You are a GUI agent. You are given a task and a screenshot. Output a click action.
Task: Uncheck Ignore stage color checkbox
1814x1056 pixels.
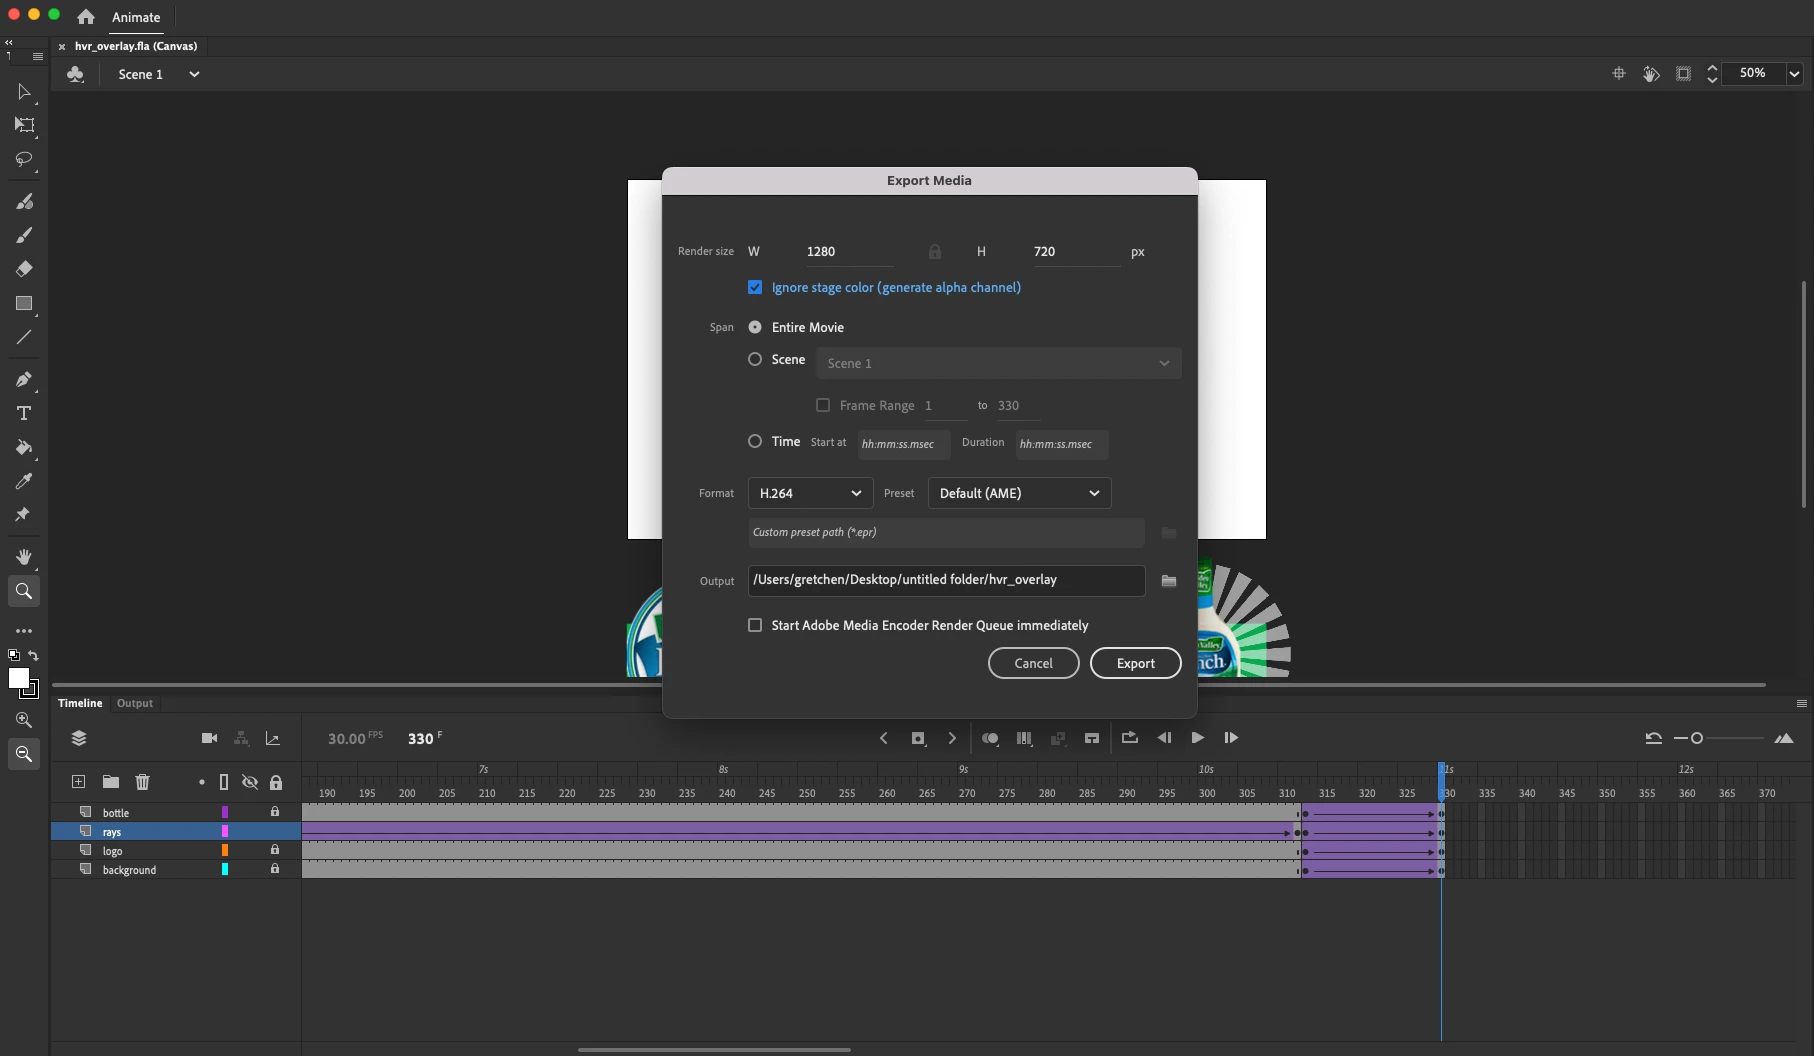pyautogui.click(x=755, y=287)
